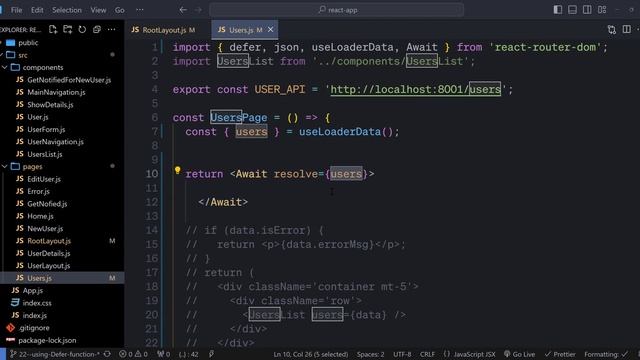Open the Go menu
The height and width of the screenshot is (360, 640).
point(119,10)
